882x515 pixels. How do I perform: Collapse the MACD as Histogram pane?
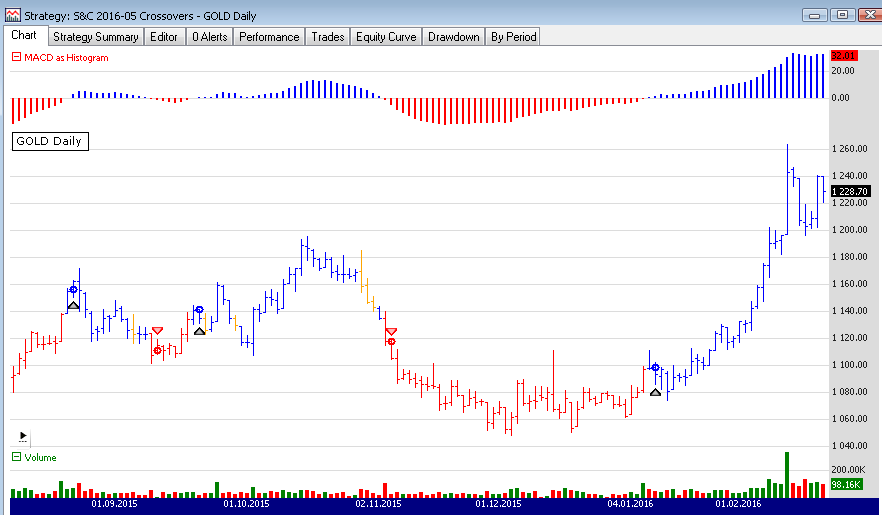15,58
